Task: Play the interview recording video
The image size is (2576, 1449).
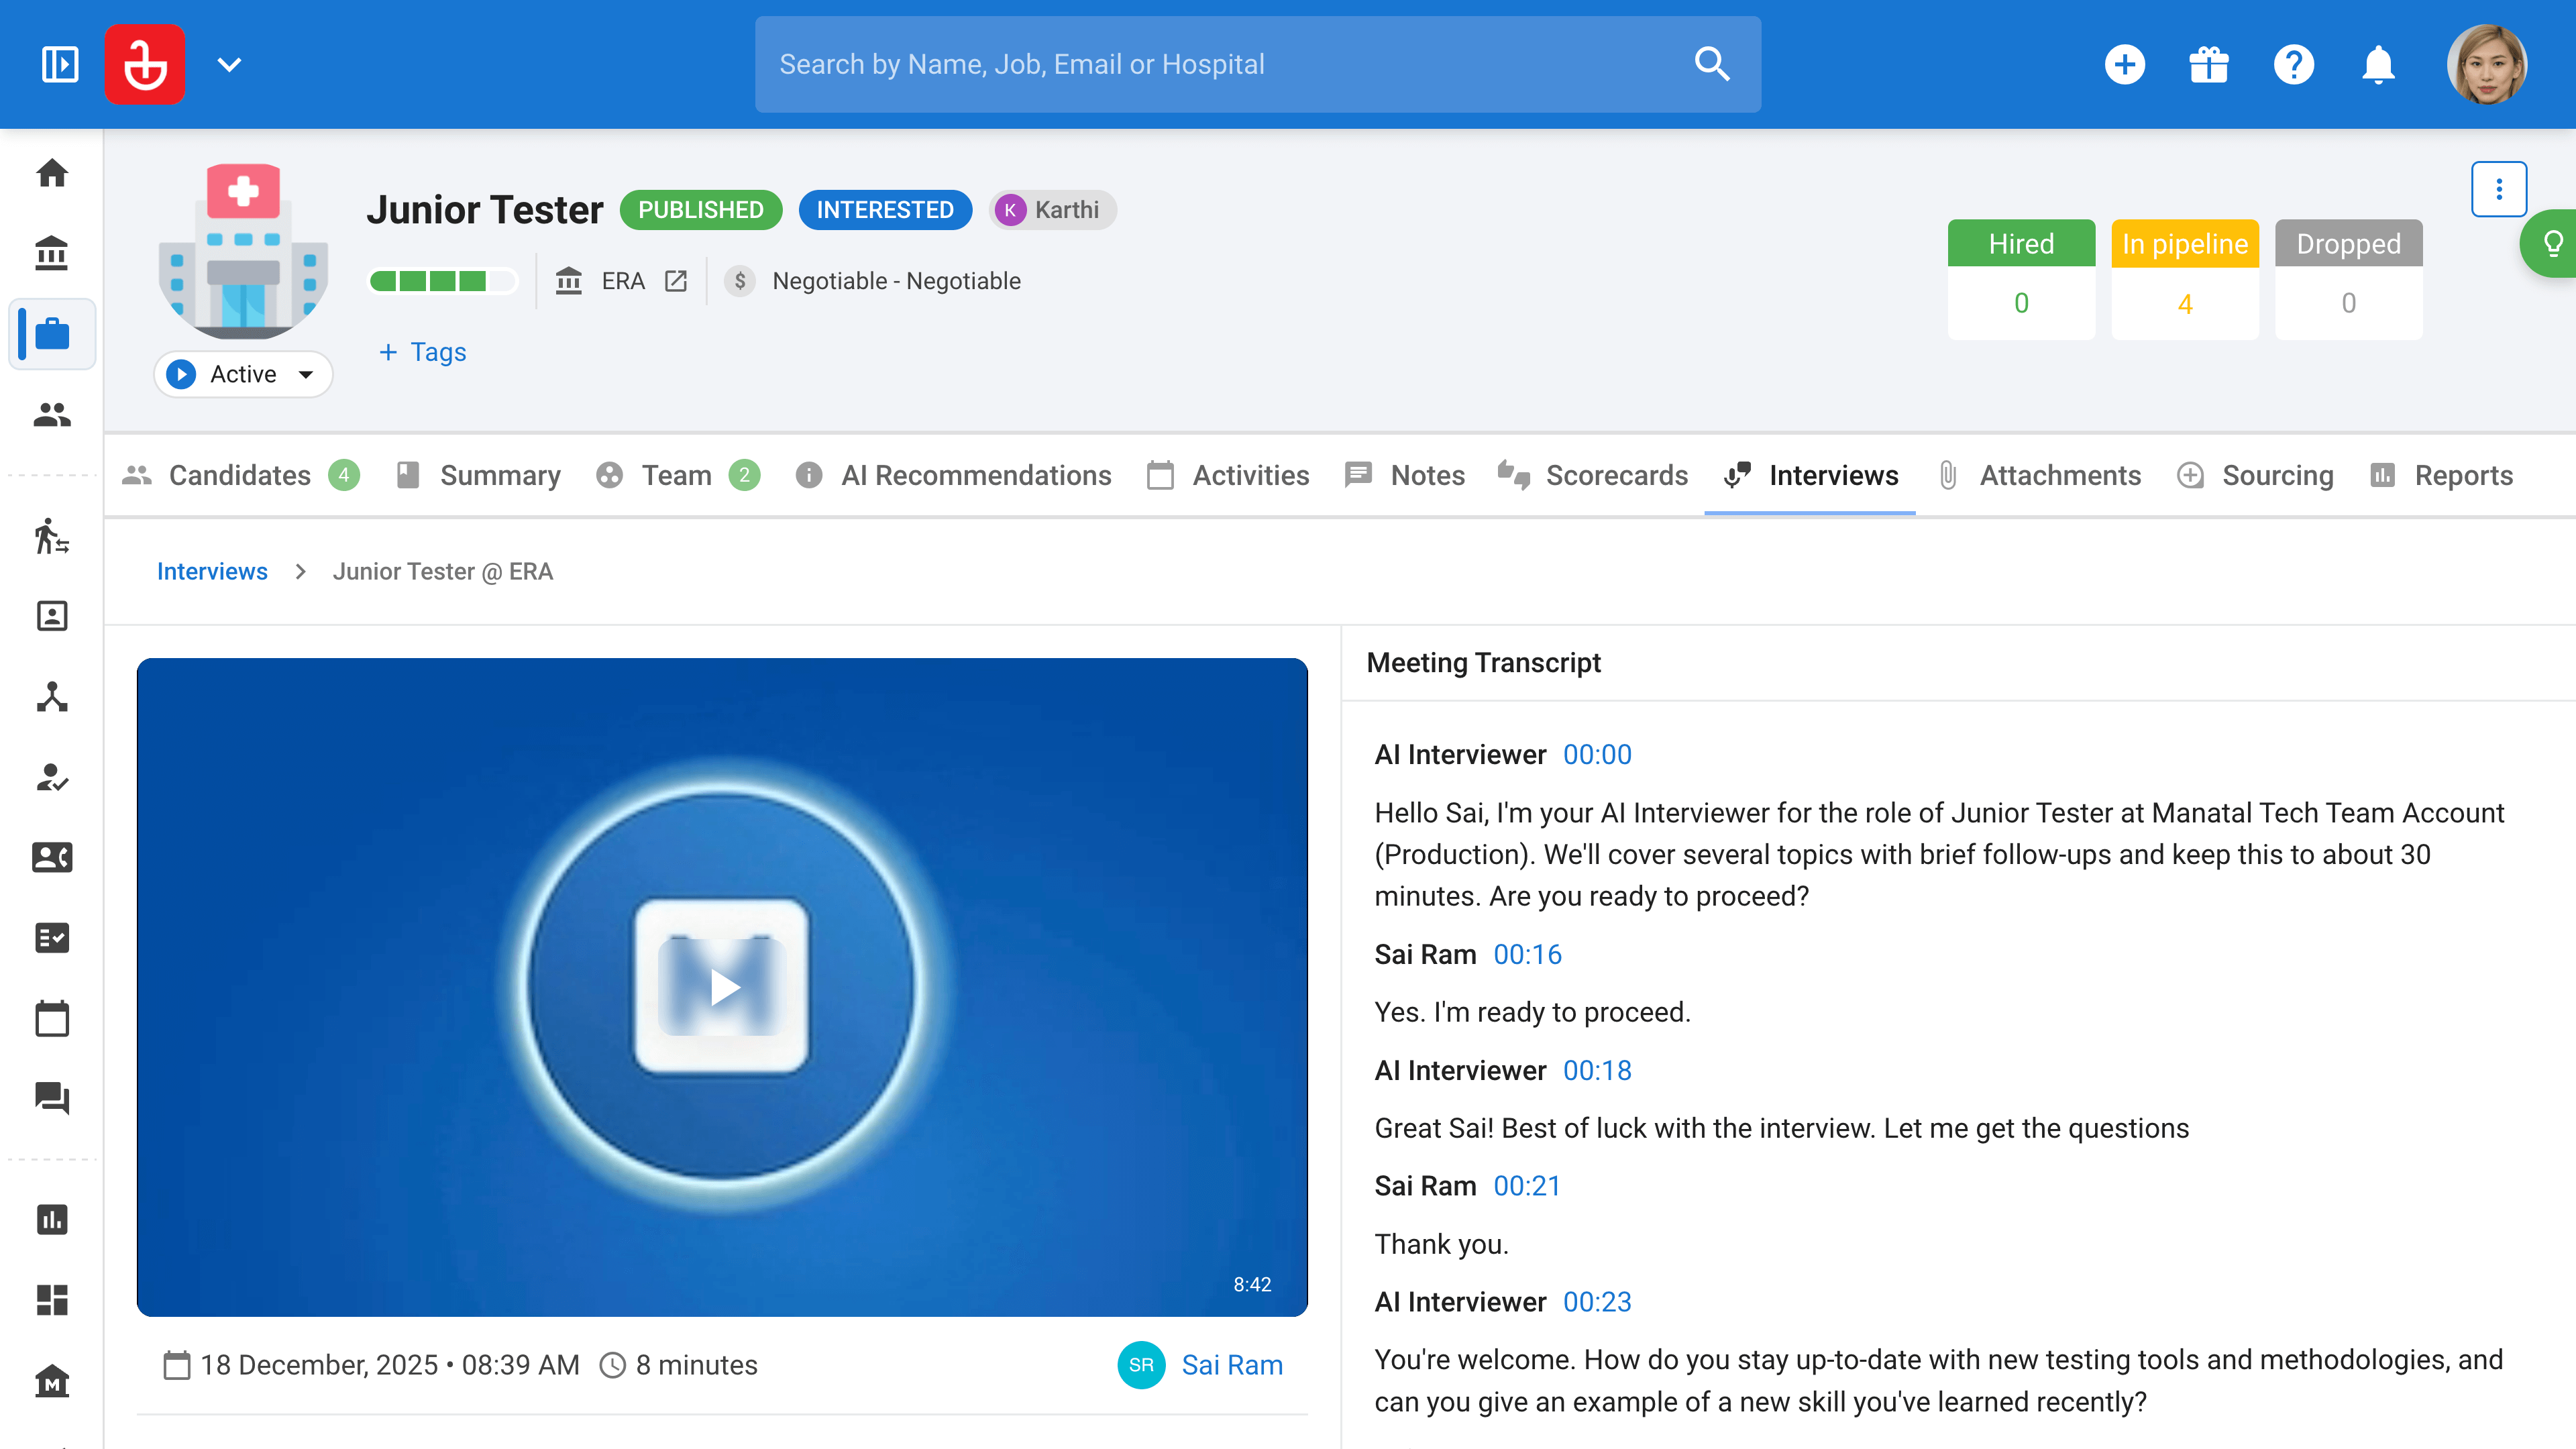Action: point(723,987)
